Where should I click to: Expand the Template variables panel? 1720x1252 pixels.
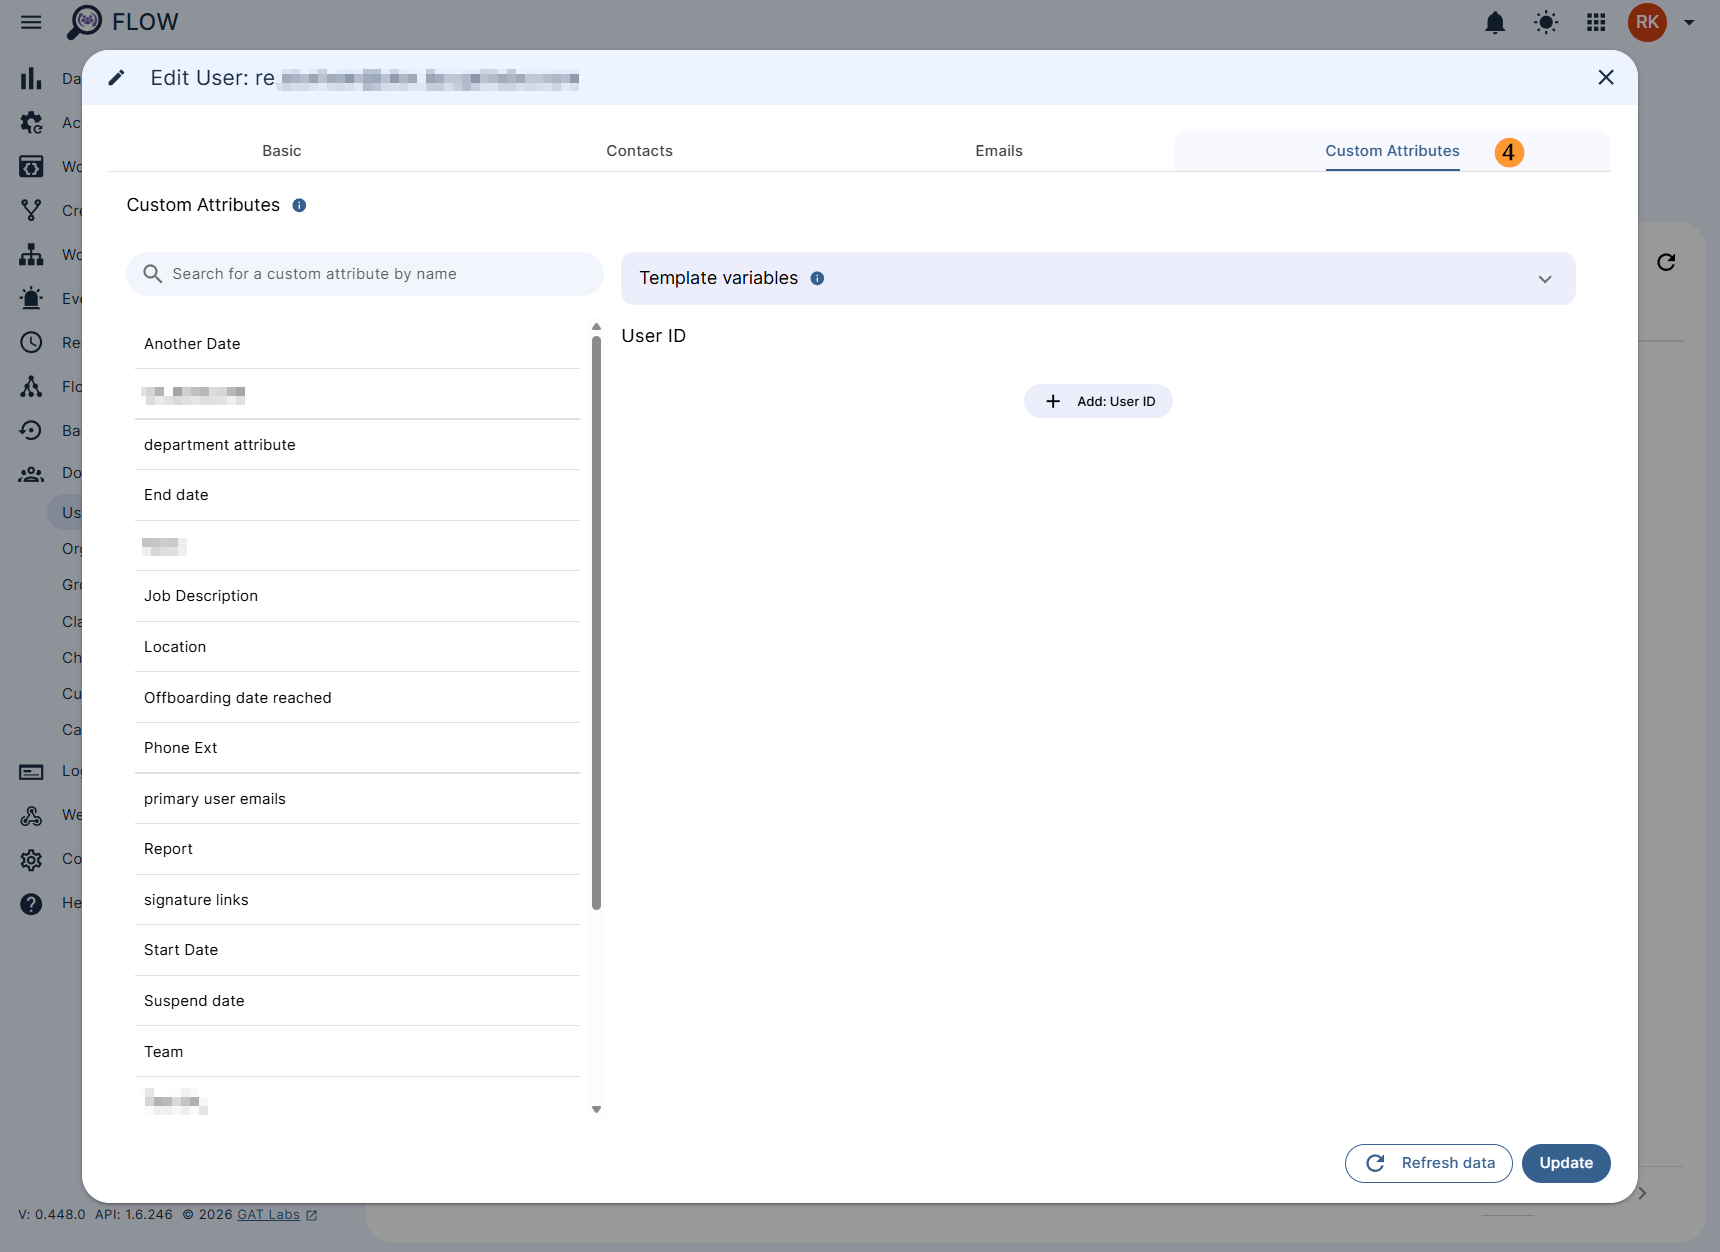1098,278
